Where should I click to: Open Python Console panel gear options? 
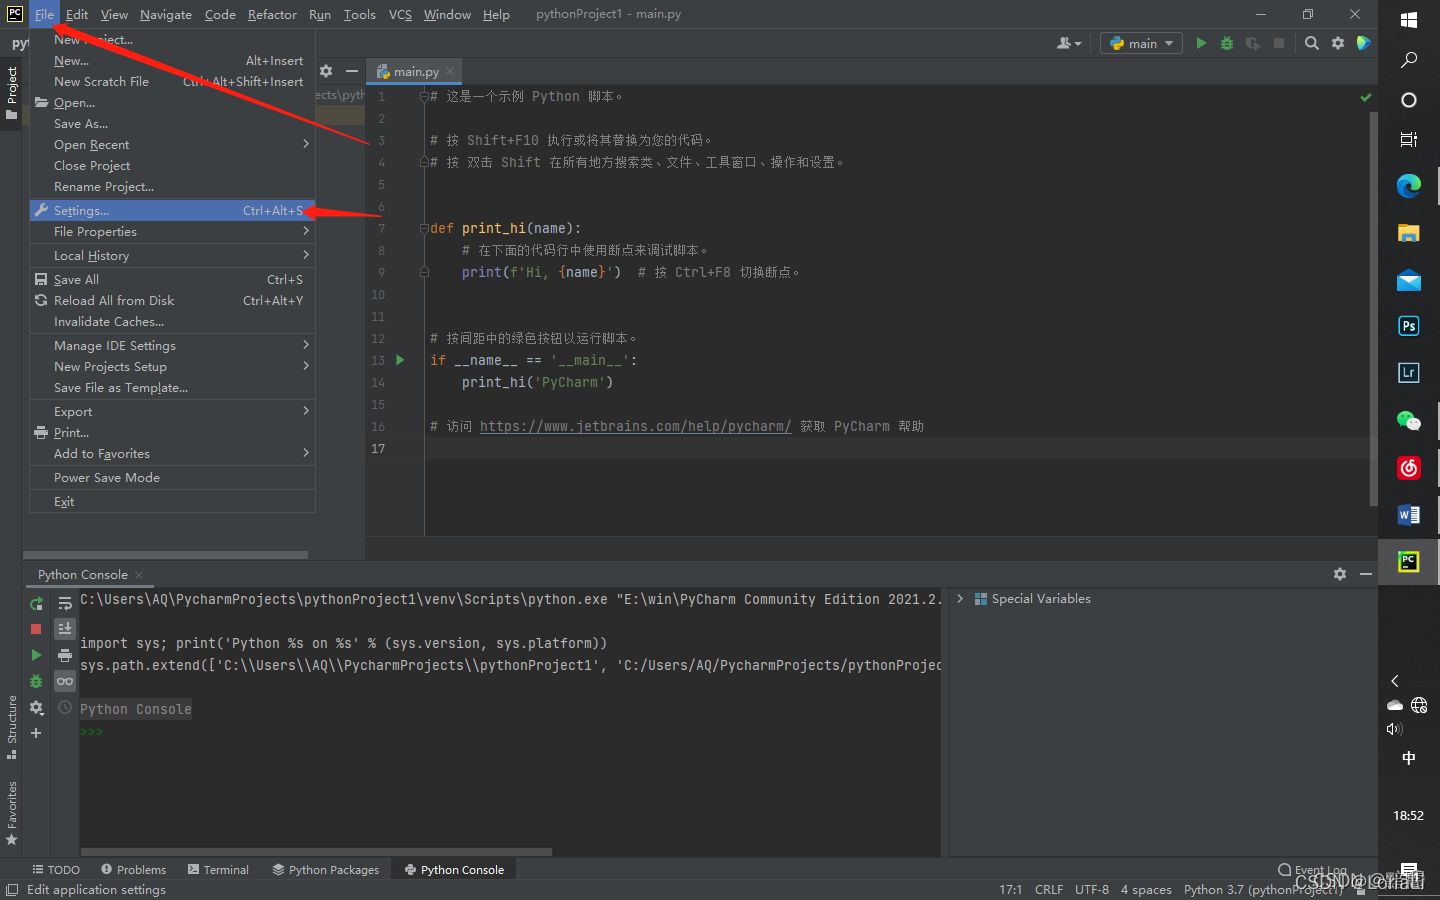(1340, 574)
